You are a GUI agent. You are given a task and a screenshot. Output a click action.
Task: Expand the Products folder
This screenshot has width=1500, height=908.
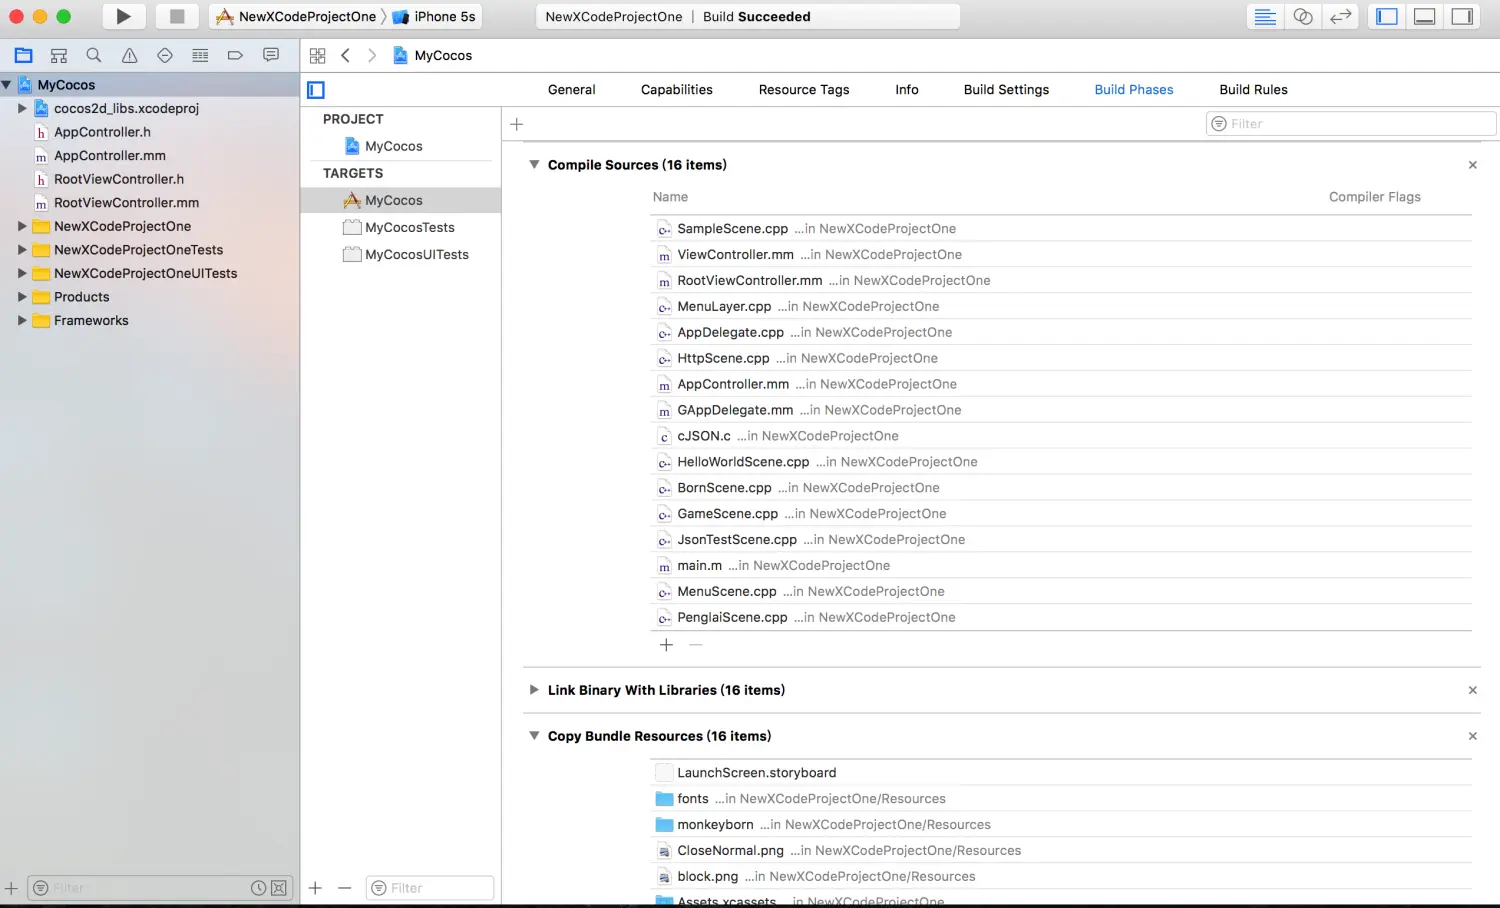(x=22, y=297)
